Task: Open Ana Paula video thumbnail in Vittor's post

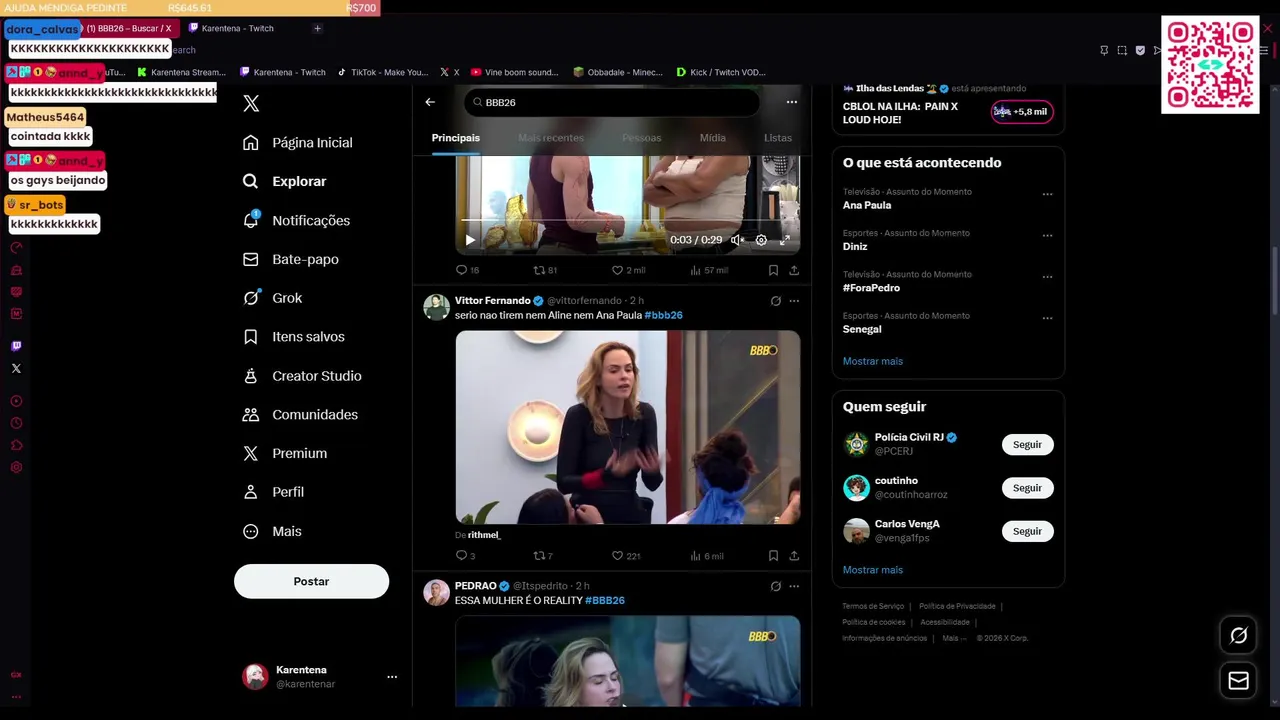Action: click(x=628, y=427)
